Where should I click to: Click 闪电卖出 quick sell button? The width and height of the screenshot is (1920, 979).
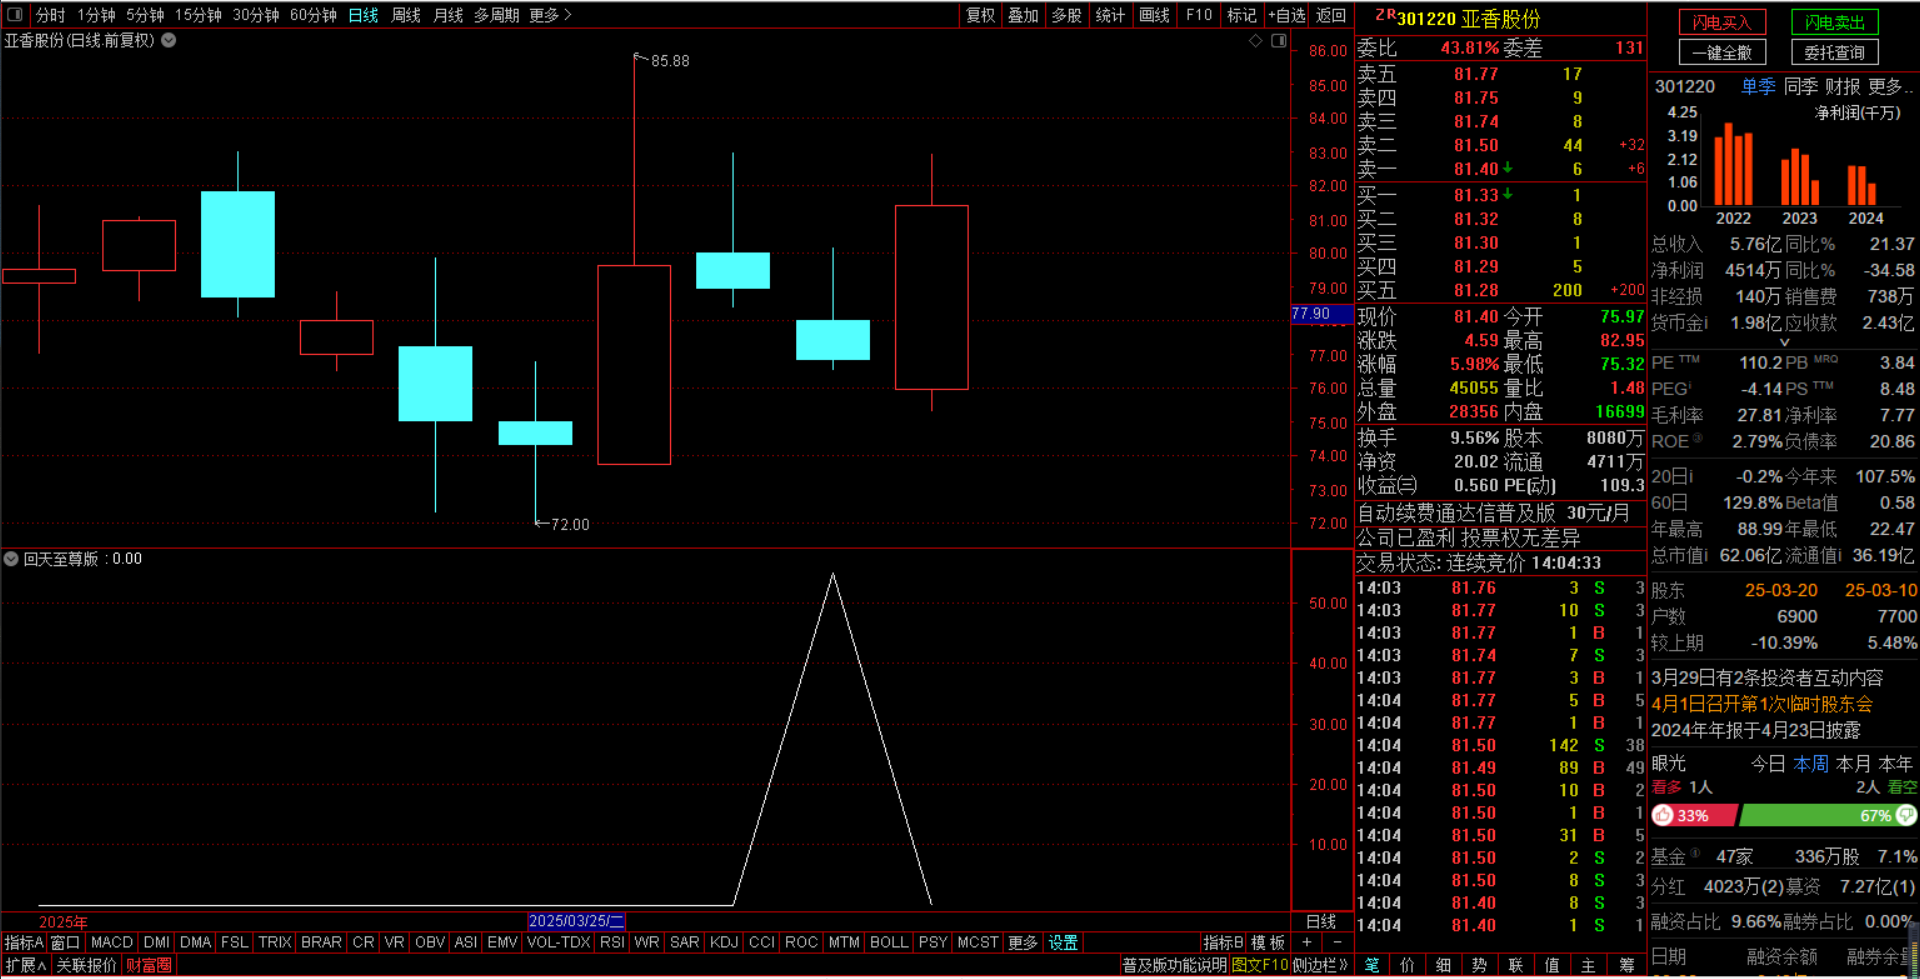[x=1835, y=22]
